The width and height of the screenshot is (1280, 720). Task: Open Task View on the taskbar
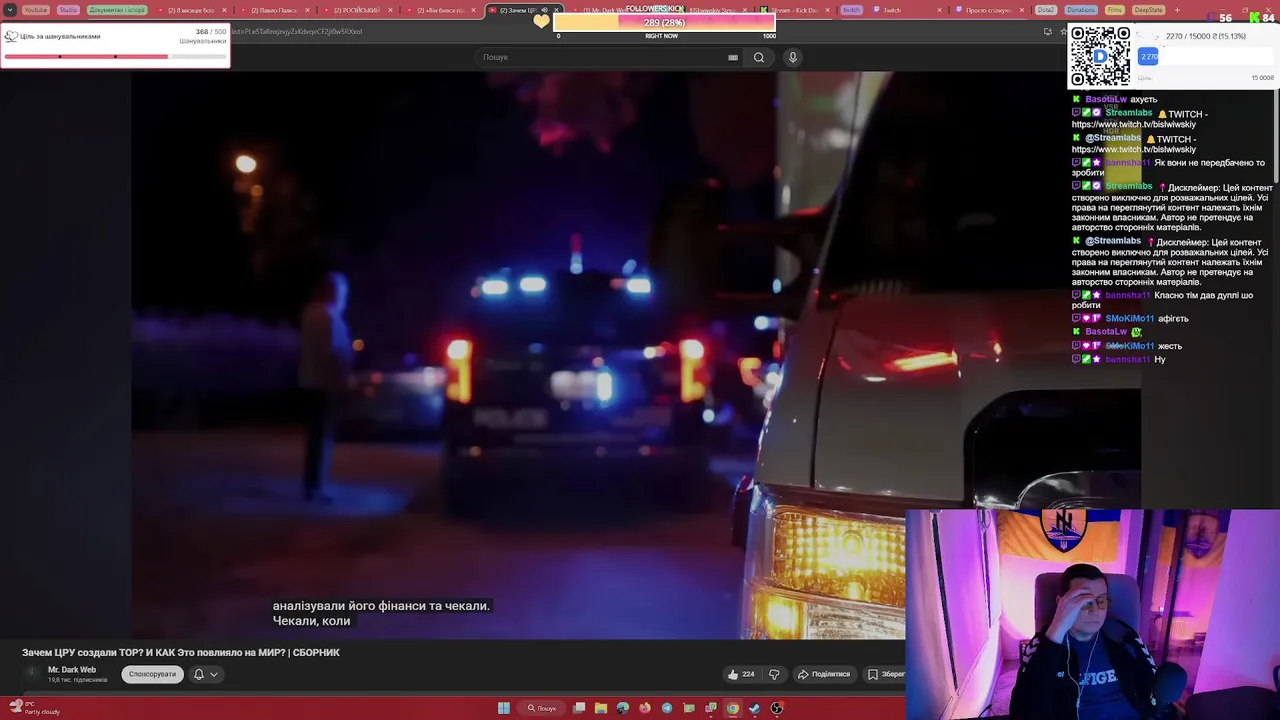click(579, 708)
